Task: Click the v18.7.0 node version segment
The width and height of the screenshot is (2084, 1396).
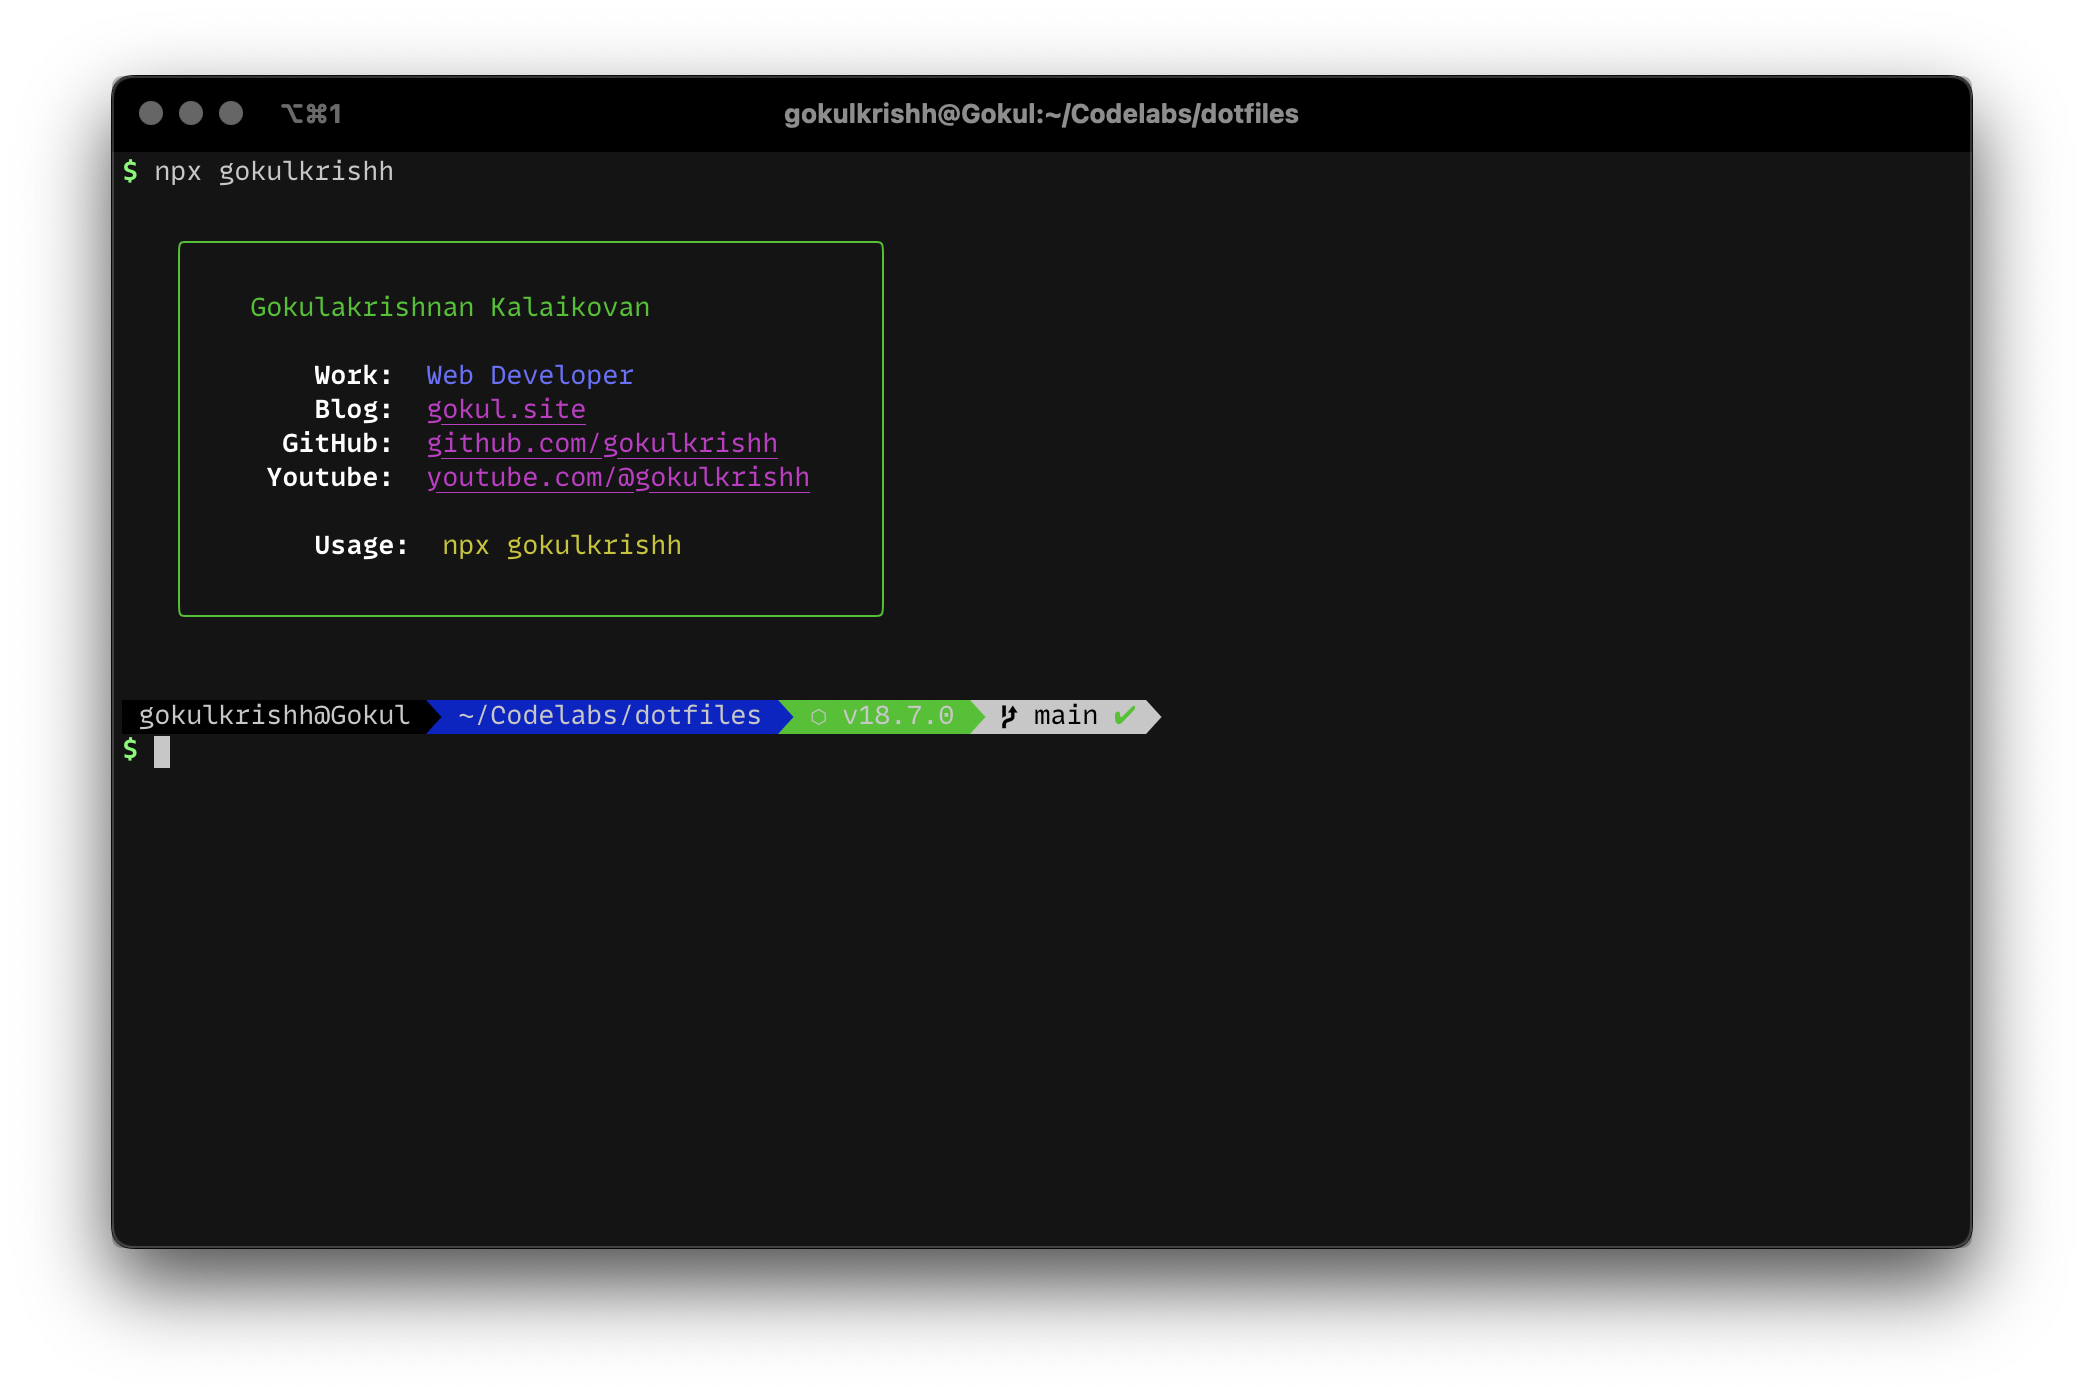Action: click(x=897, y=716)
